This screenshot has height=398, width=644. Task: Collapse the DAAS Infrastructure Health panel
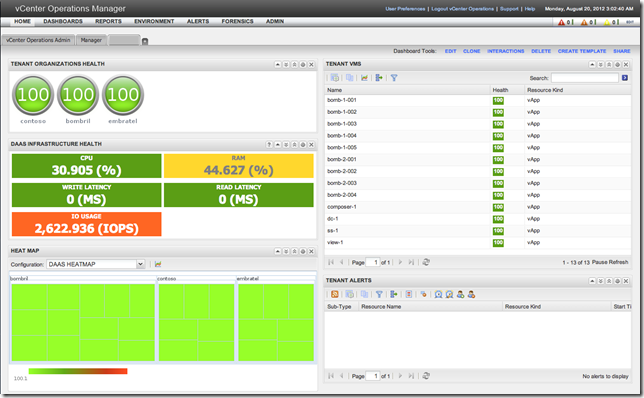(x=278, y=145)
